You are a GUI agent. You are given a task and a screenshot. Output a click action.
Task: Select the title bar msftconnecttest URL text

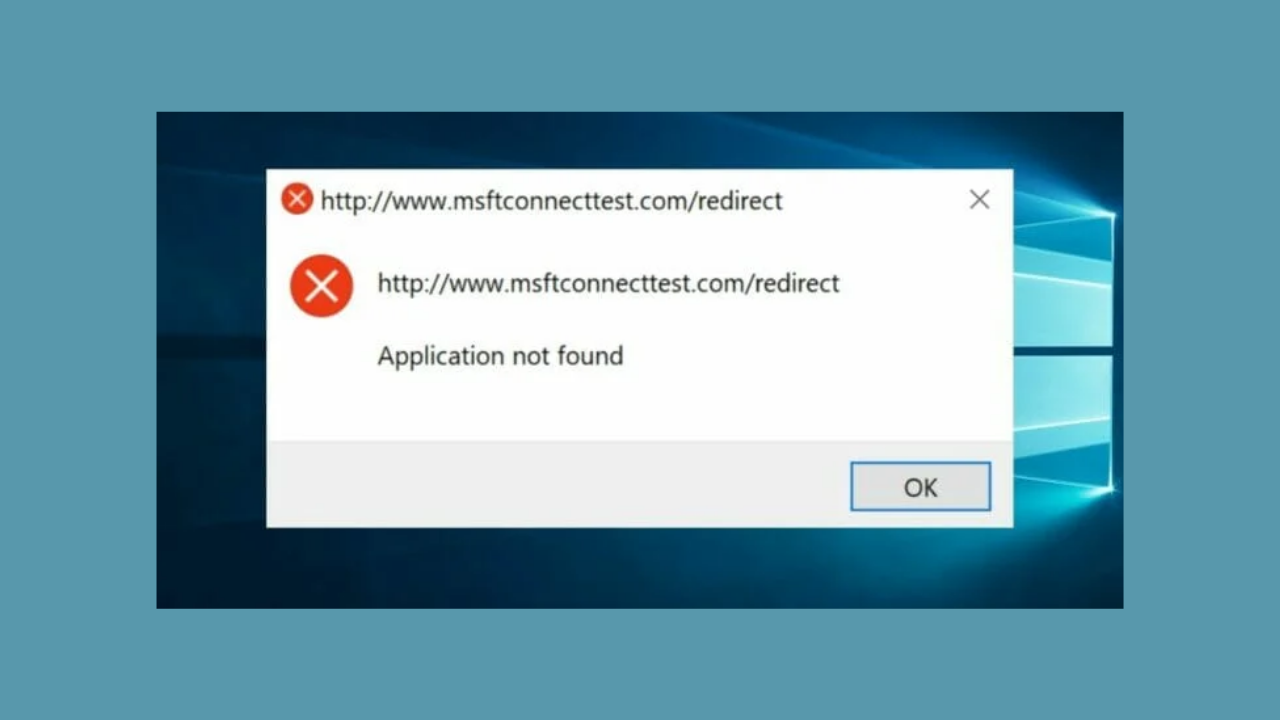click(x=551, y=201)
